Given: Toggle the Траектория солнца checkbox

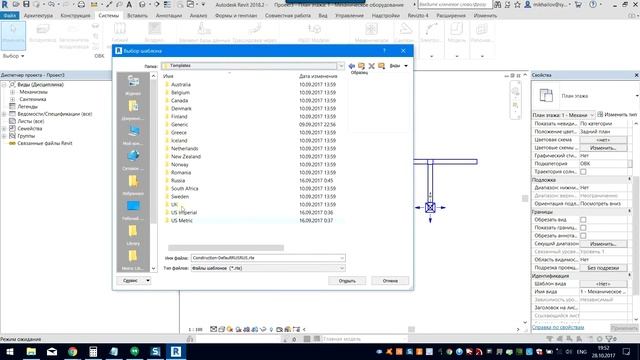Looking at the screenshot, I should point(583,172).
